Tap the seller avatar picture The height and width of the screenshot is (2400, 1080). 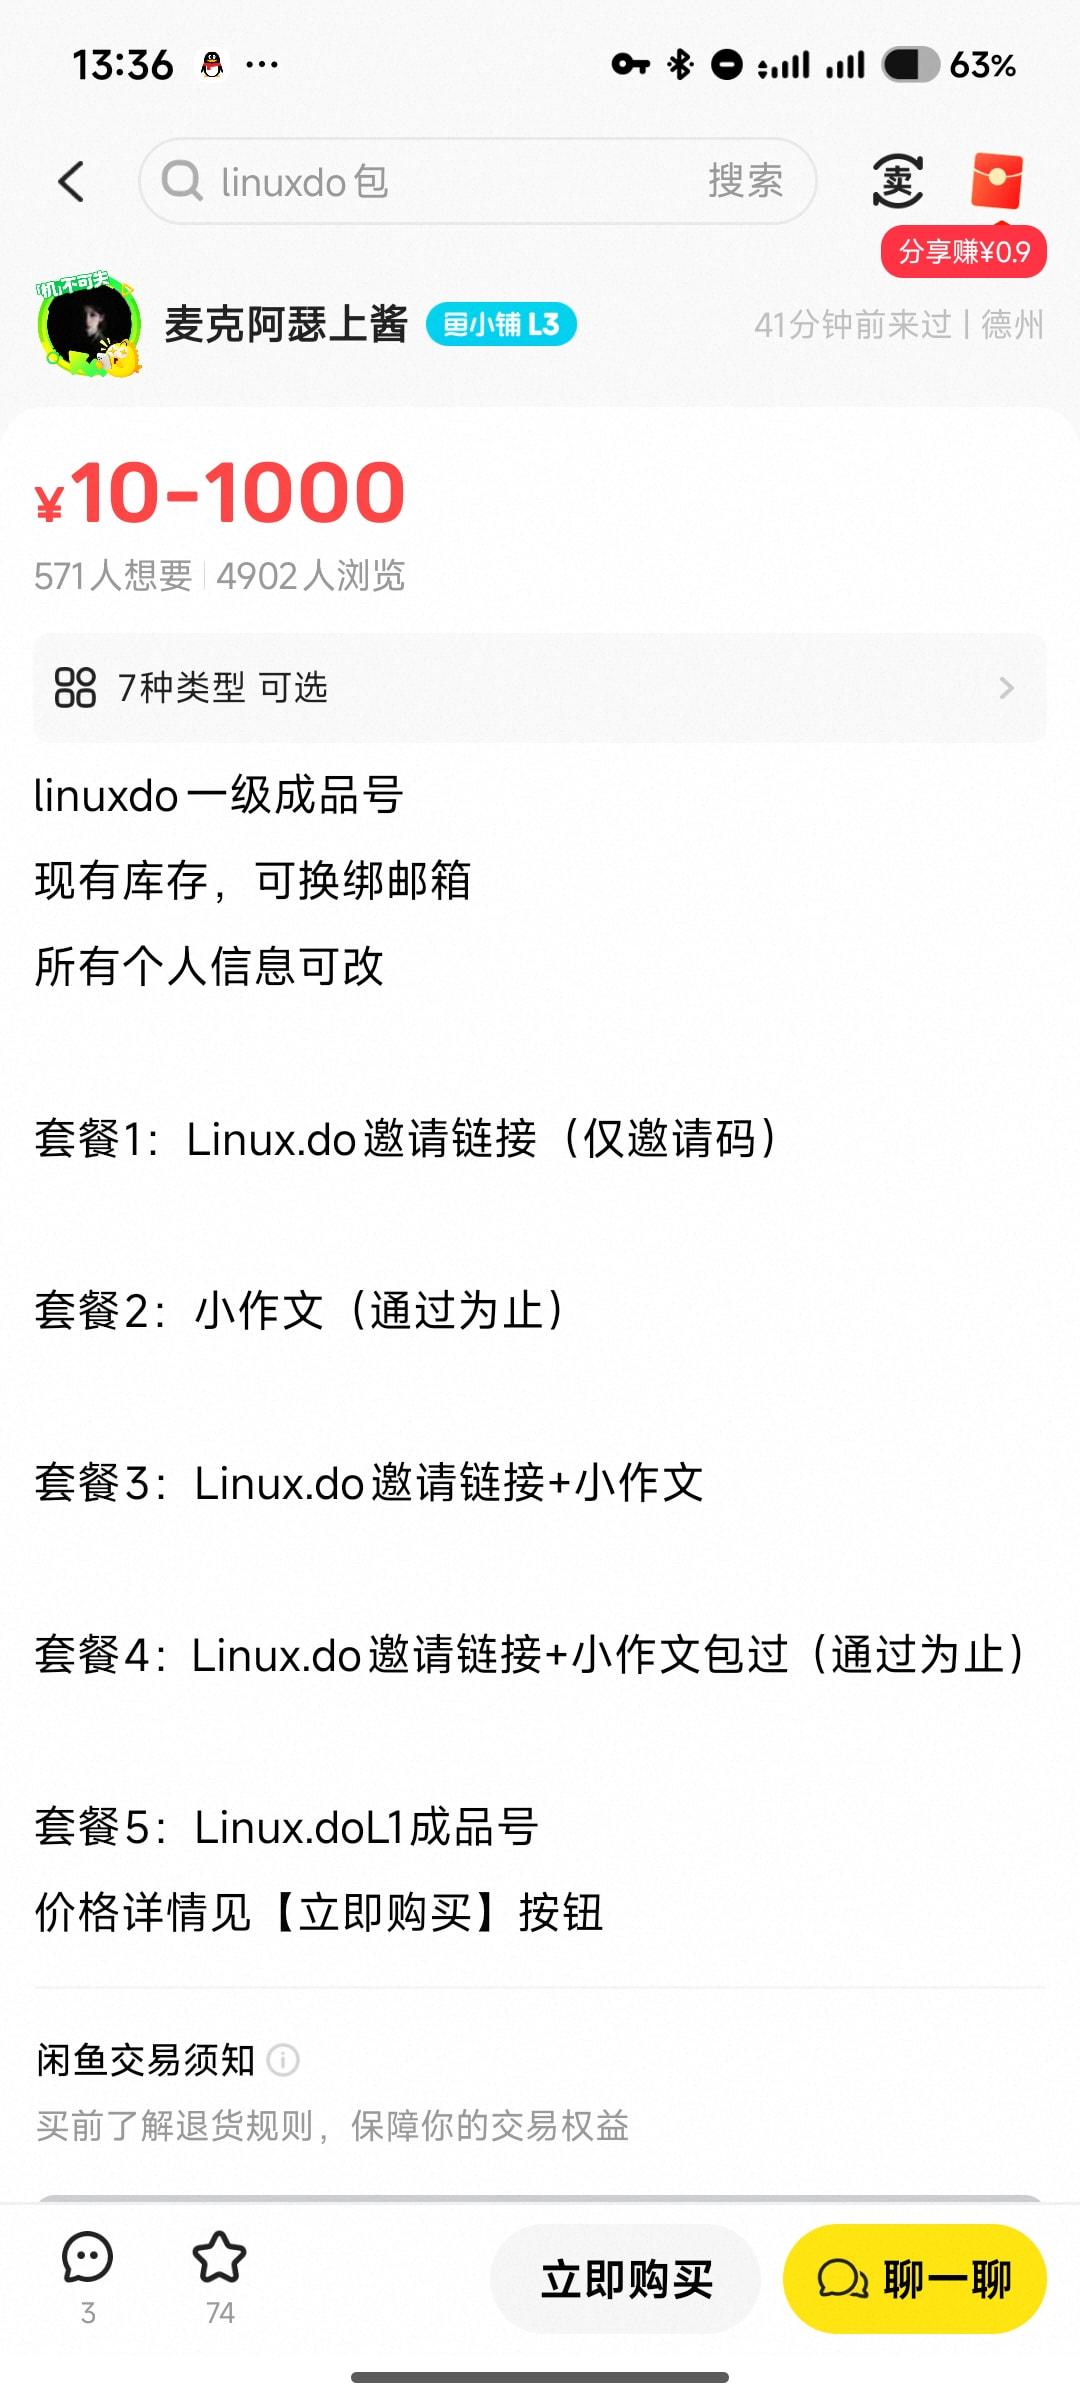90,324
